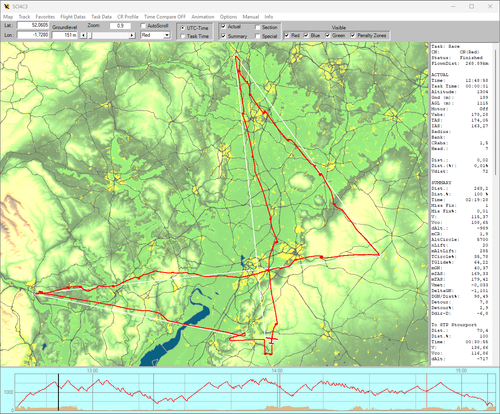
Task: Click the eastern turnpoint of the task triangle
Action: [x=379, y=255]
